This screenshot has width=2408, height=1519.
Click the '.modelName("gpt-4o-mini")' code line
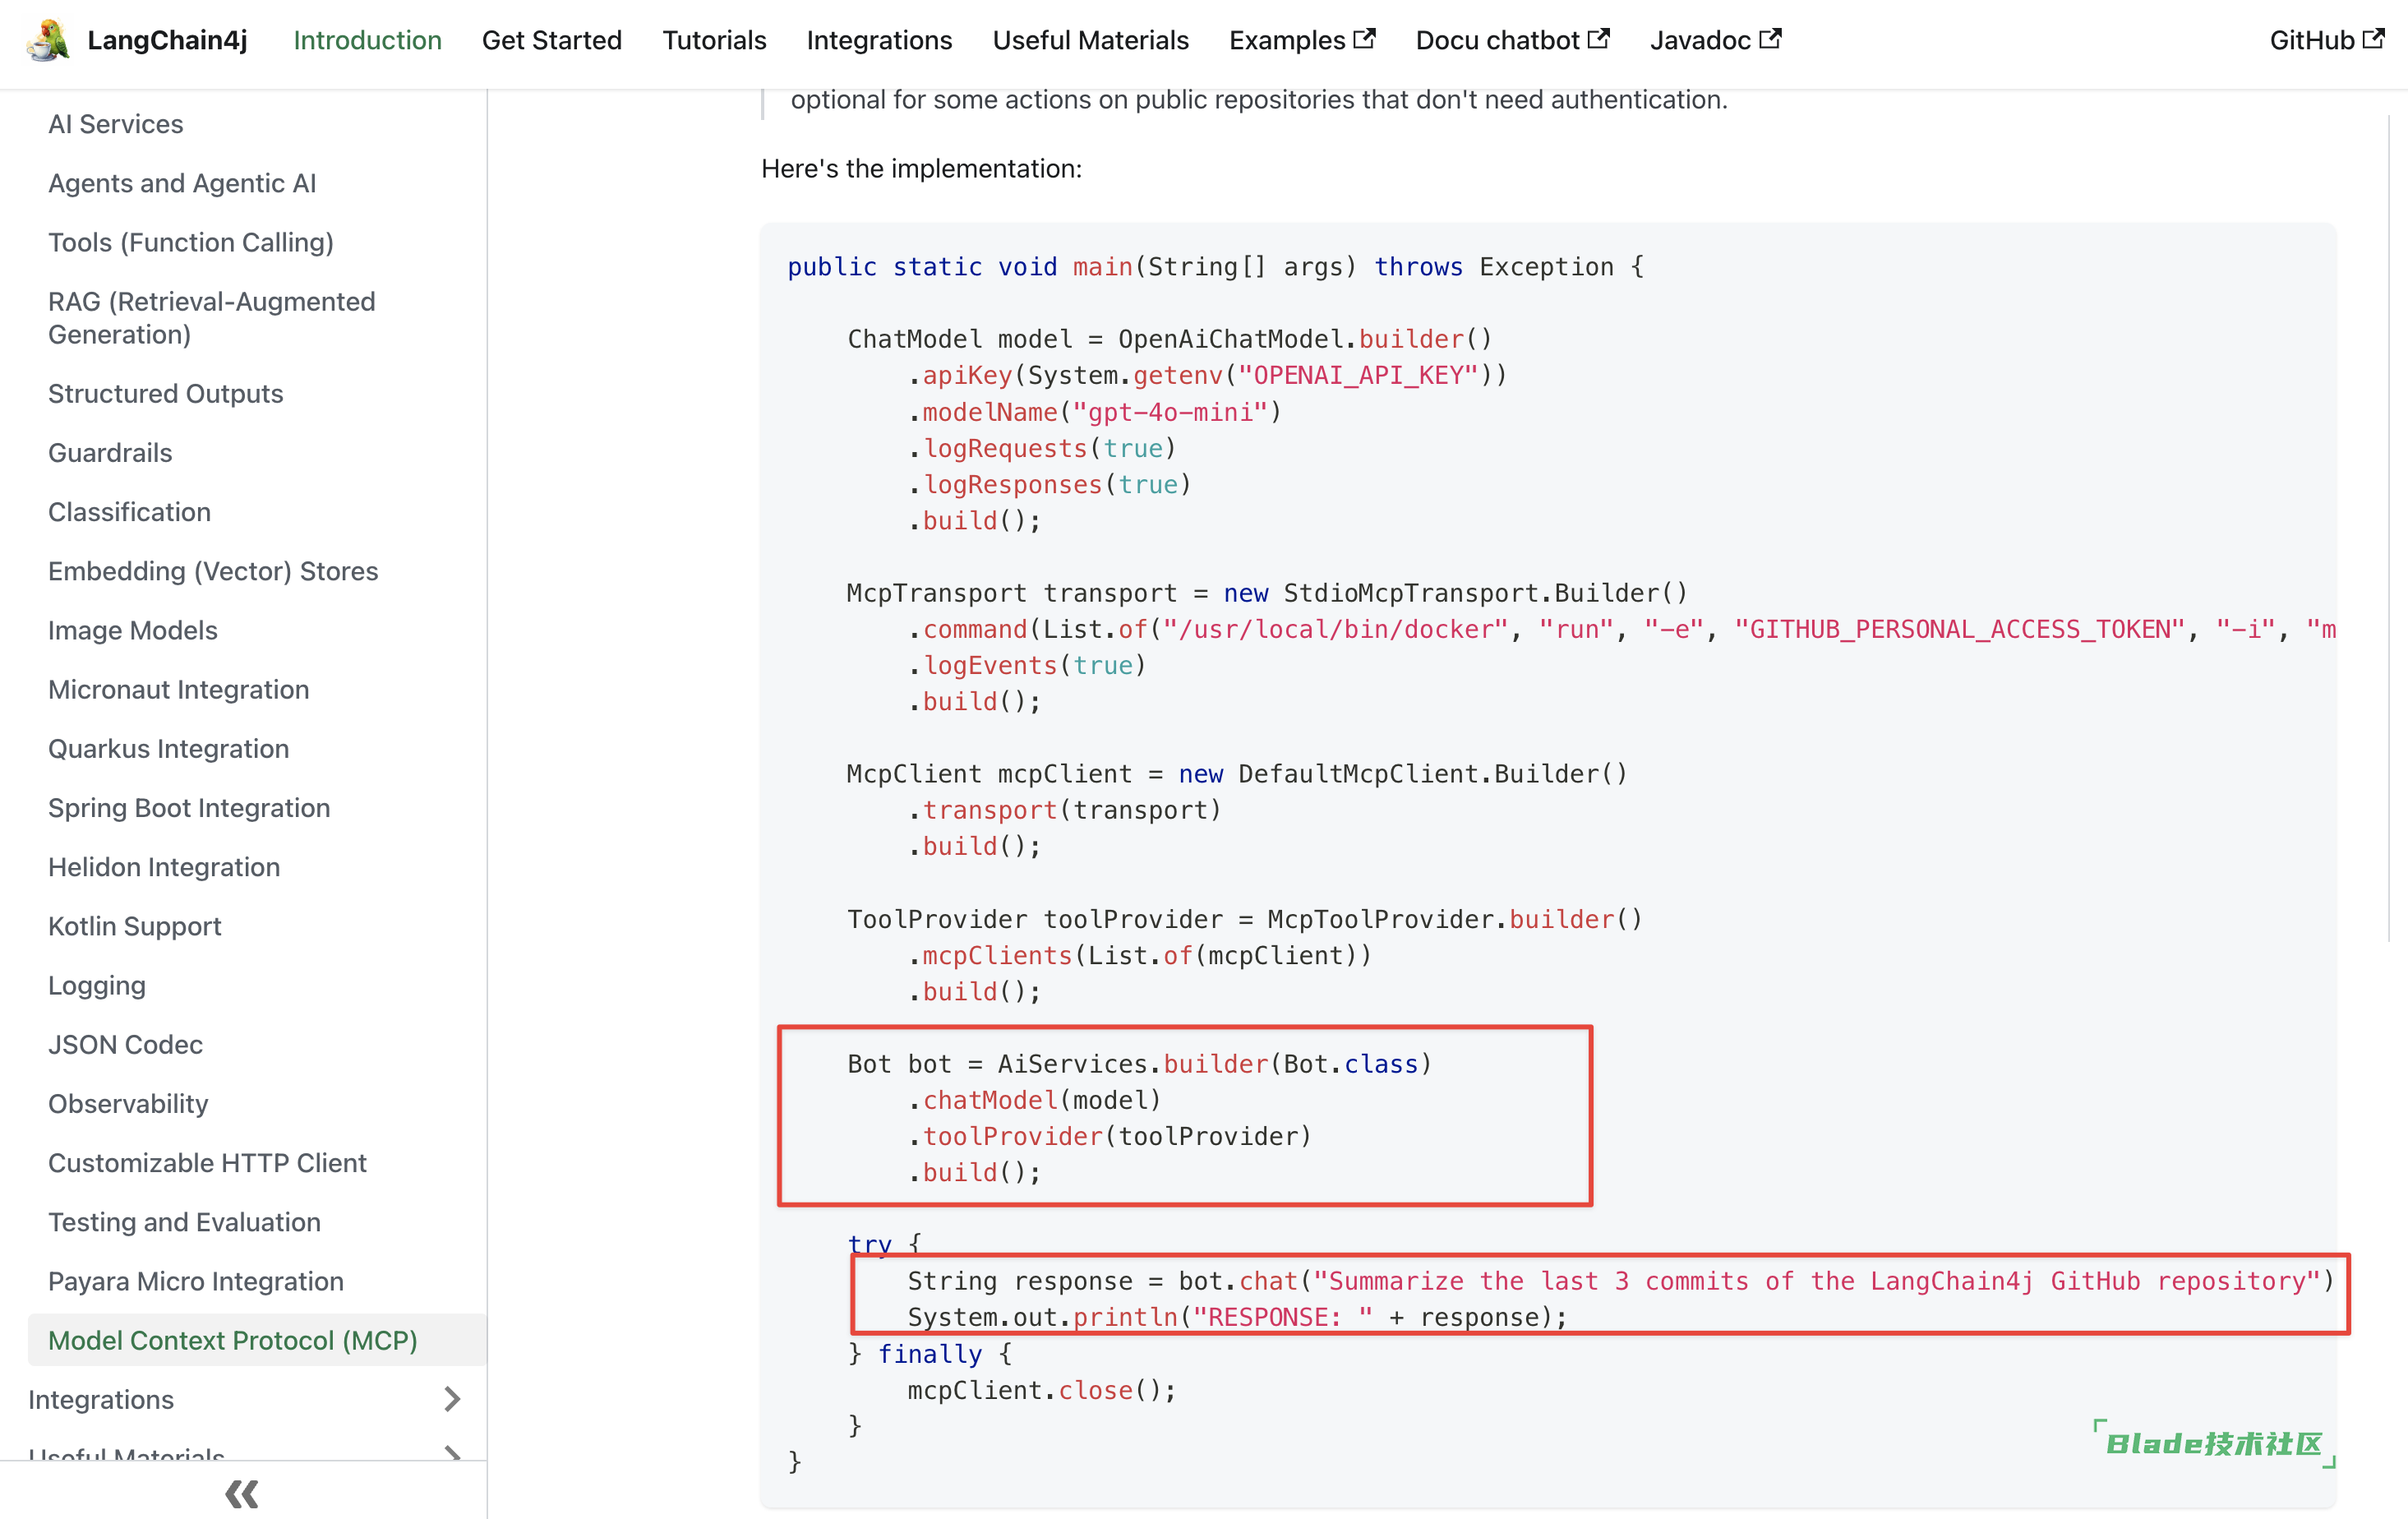tap(1095, 412)
